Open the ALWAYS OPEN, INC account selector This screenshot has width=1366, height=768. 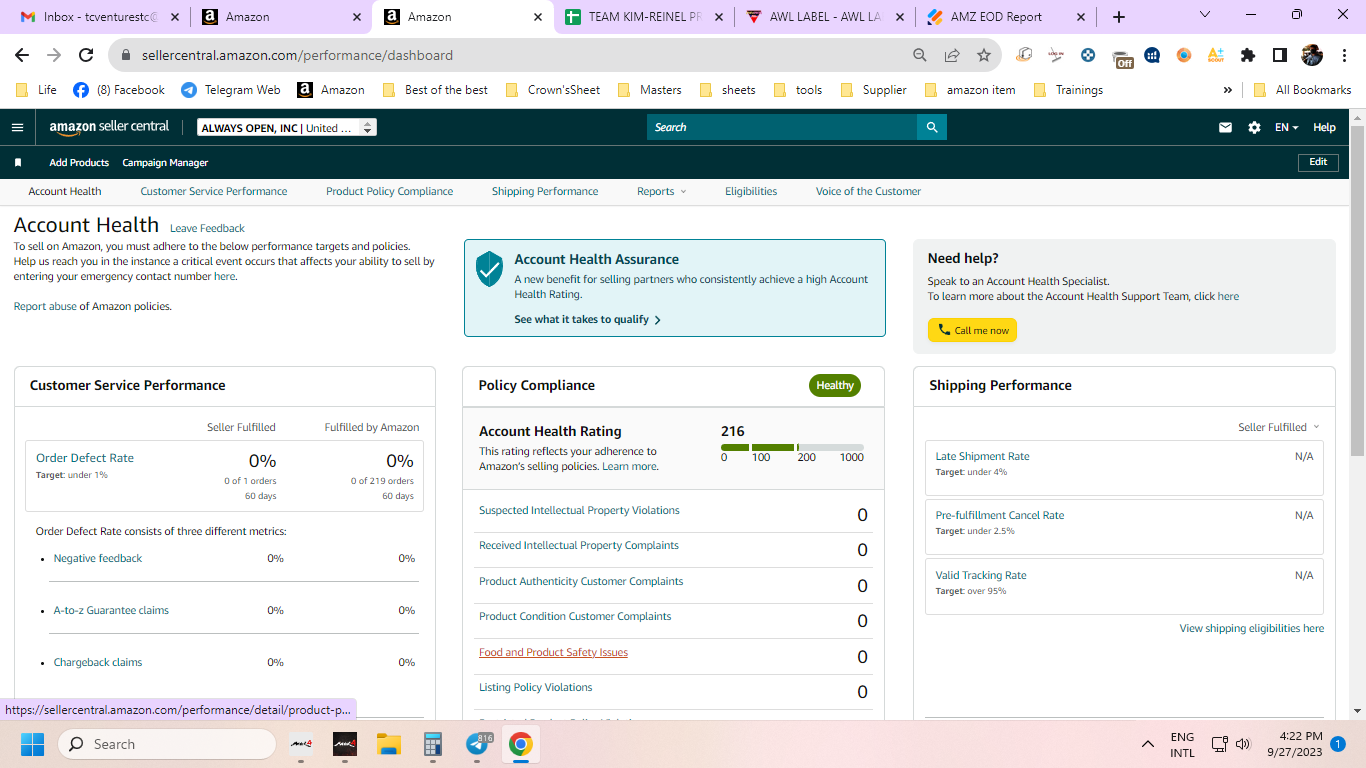pos(287,127)
